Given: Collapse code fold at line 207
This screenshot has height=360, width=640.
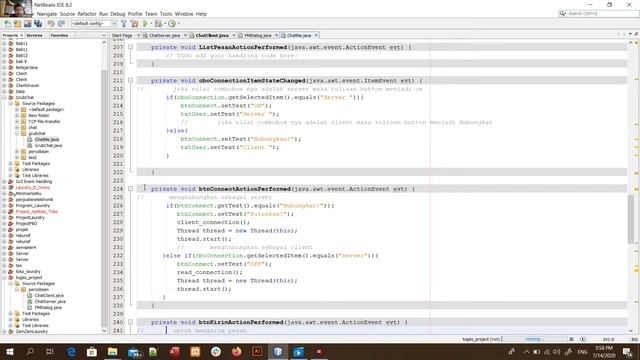Looking at the screenshot, I should 131,47.
